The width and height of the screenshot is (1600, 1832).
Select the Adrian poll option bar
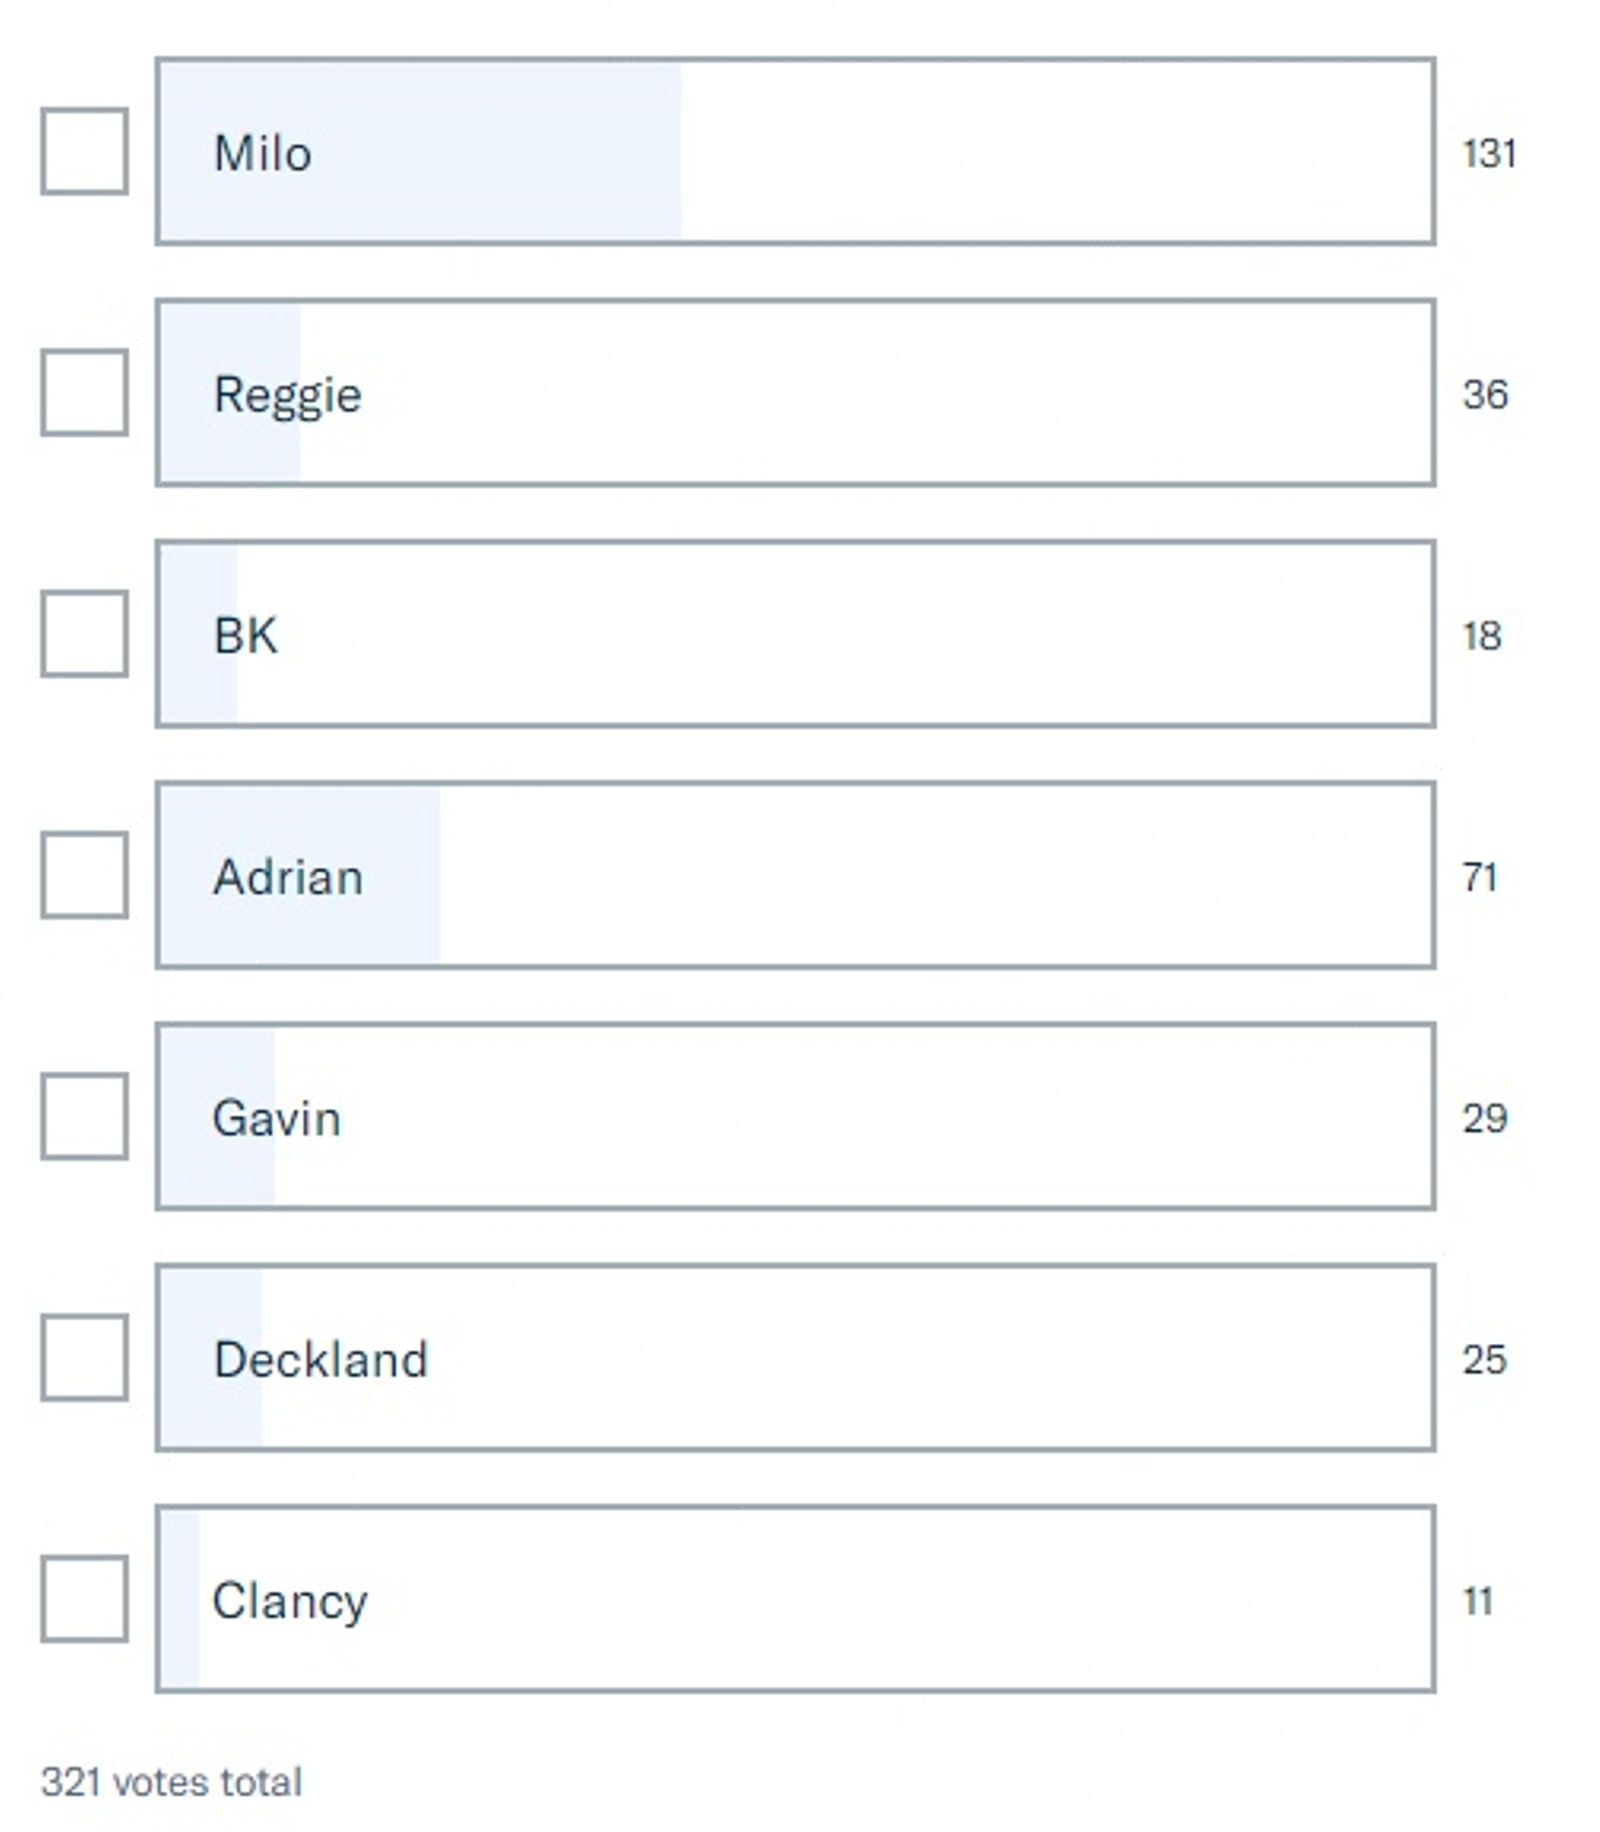795,875
